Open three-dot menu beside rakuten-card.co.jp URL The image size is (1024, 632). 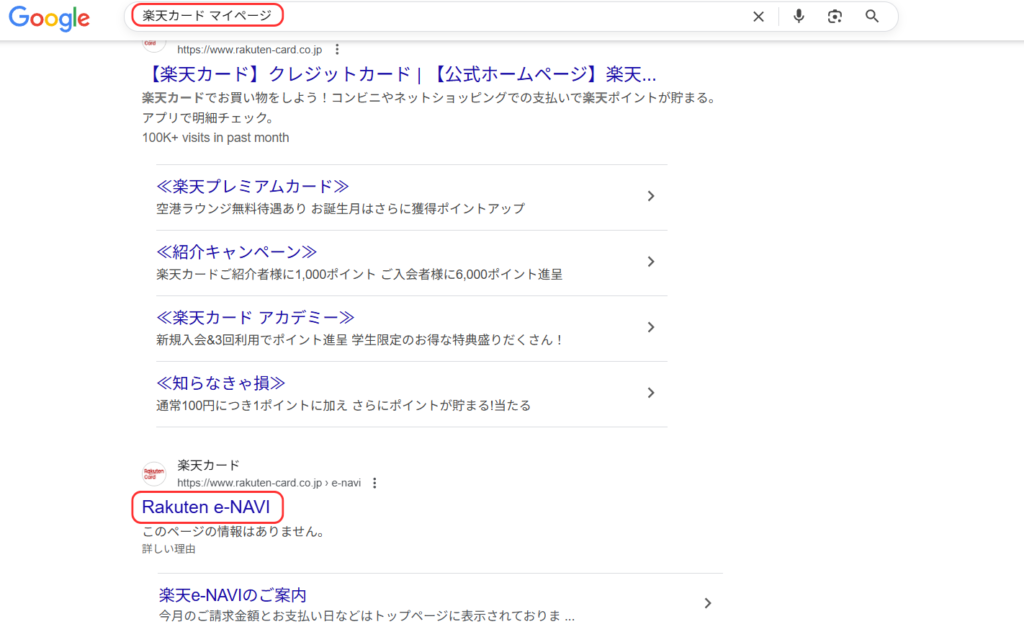click(338, 49)
